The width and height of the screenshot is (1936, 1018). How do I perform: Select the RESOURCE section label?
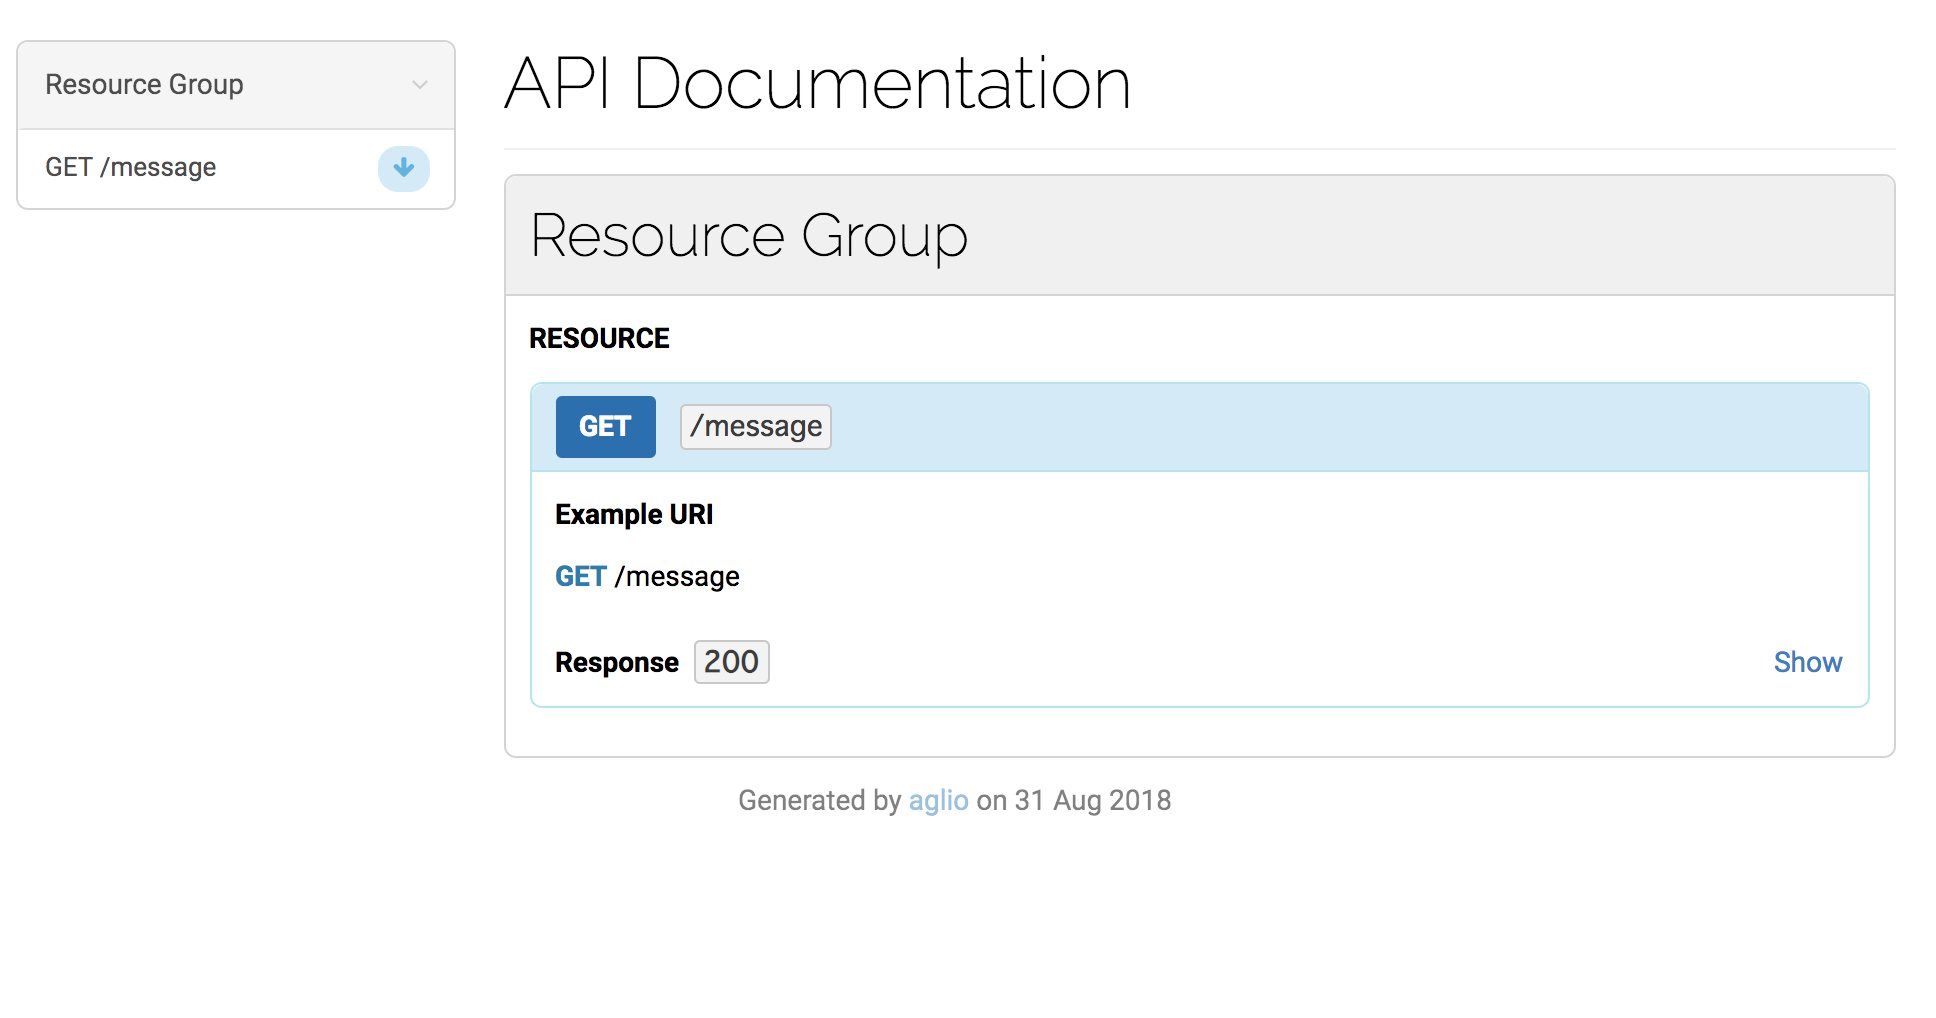(x=598, y=338)
